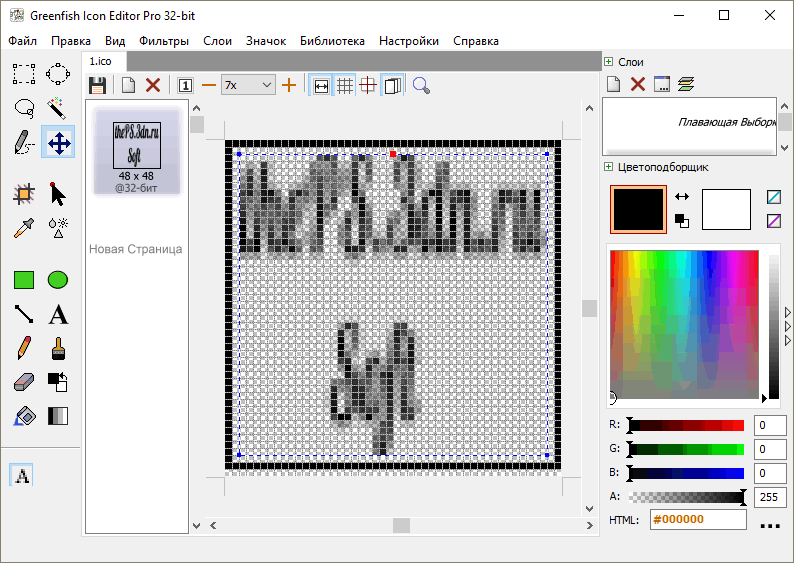The height and width of the screenshot is (563, 794).
Task: Pick the Pencil drawing tool
Action: pyautogui.click(x=24, y=348)
